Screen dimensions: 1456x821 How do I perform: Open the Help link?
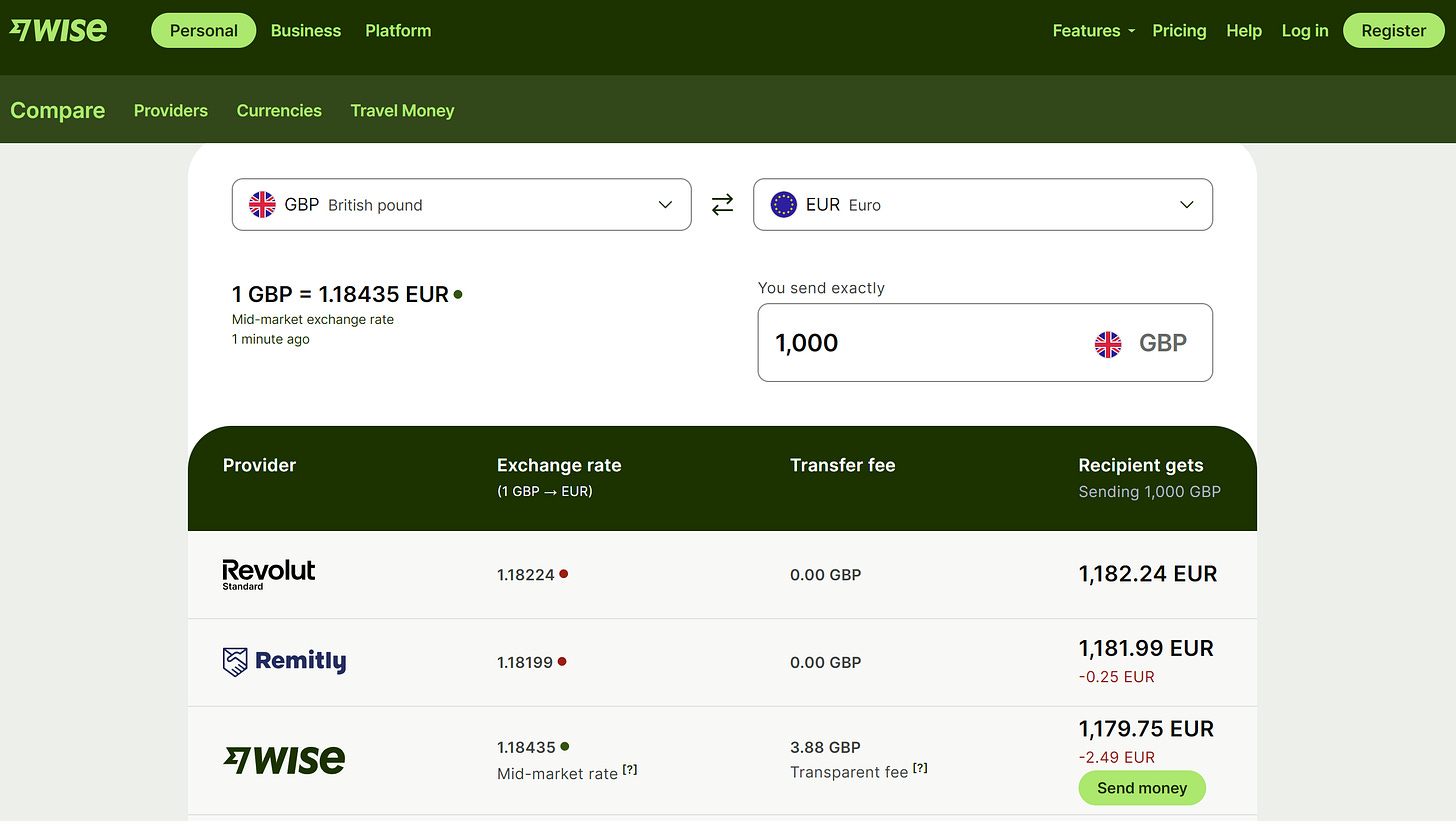pyautogui.click(x=1244, y=30)
